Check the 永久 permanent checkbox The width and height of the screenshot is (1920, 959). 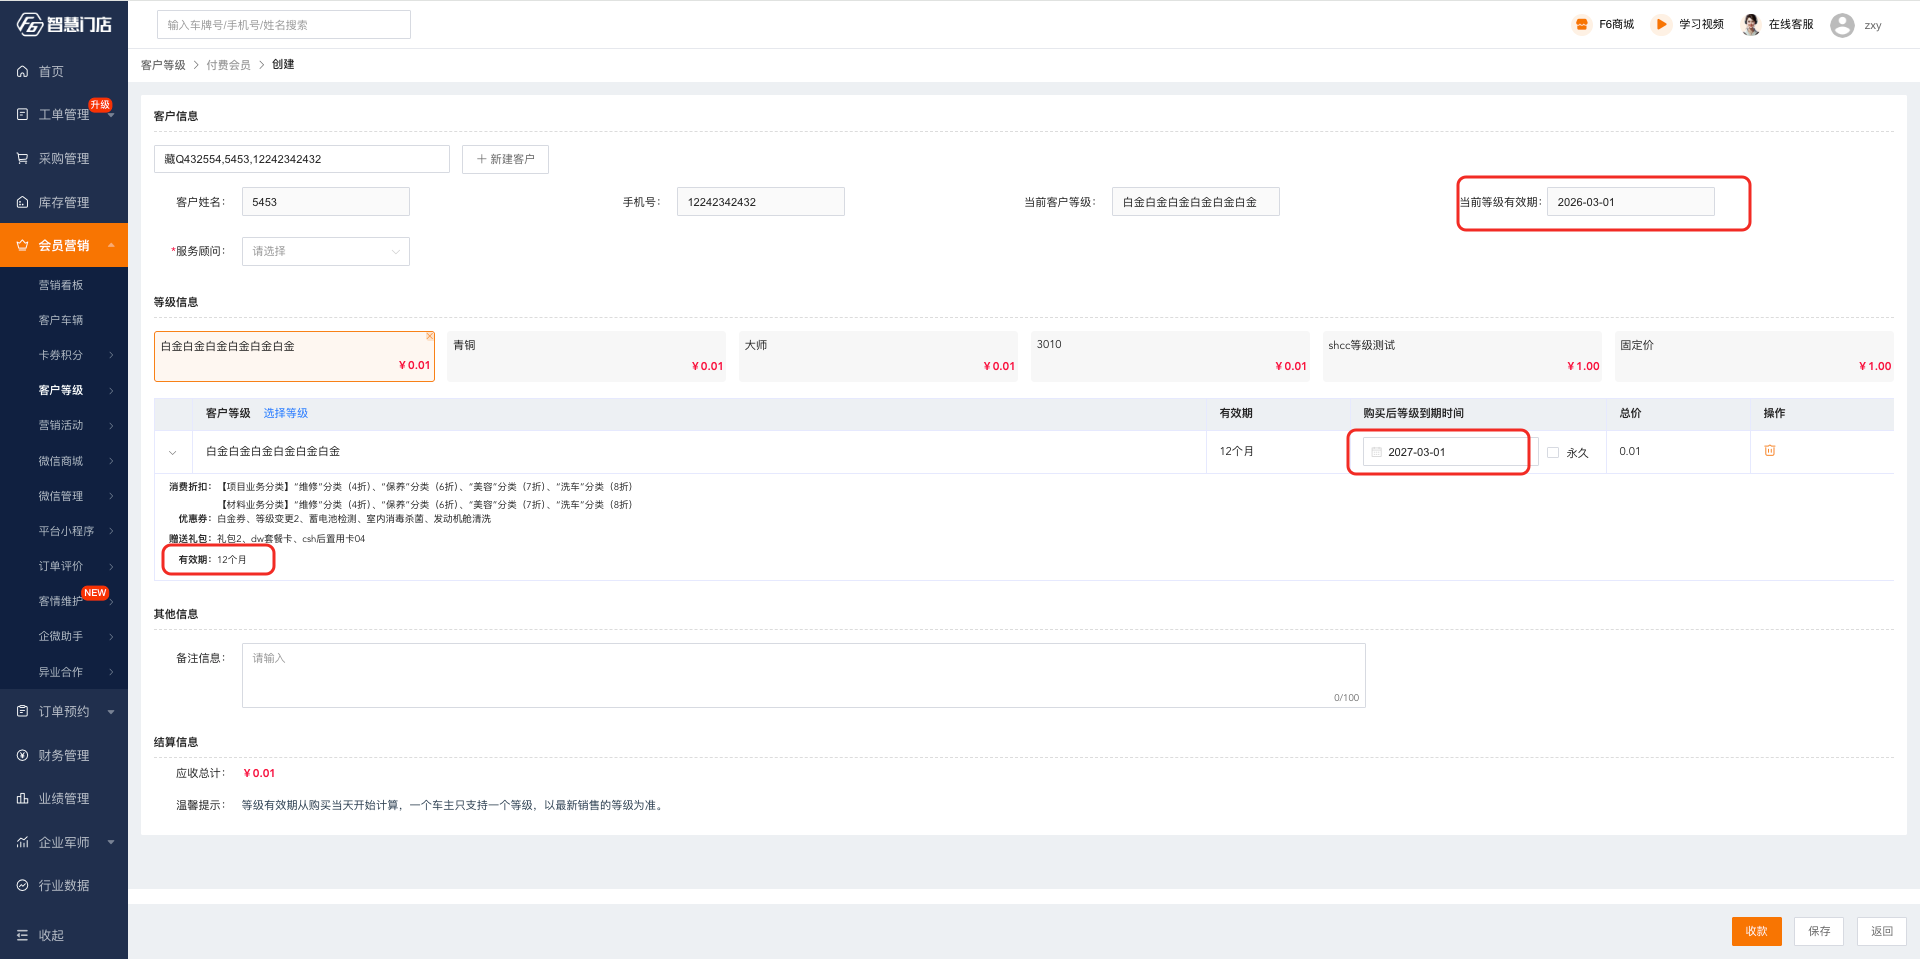(x=1553, y=453)
